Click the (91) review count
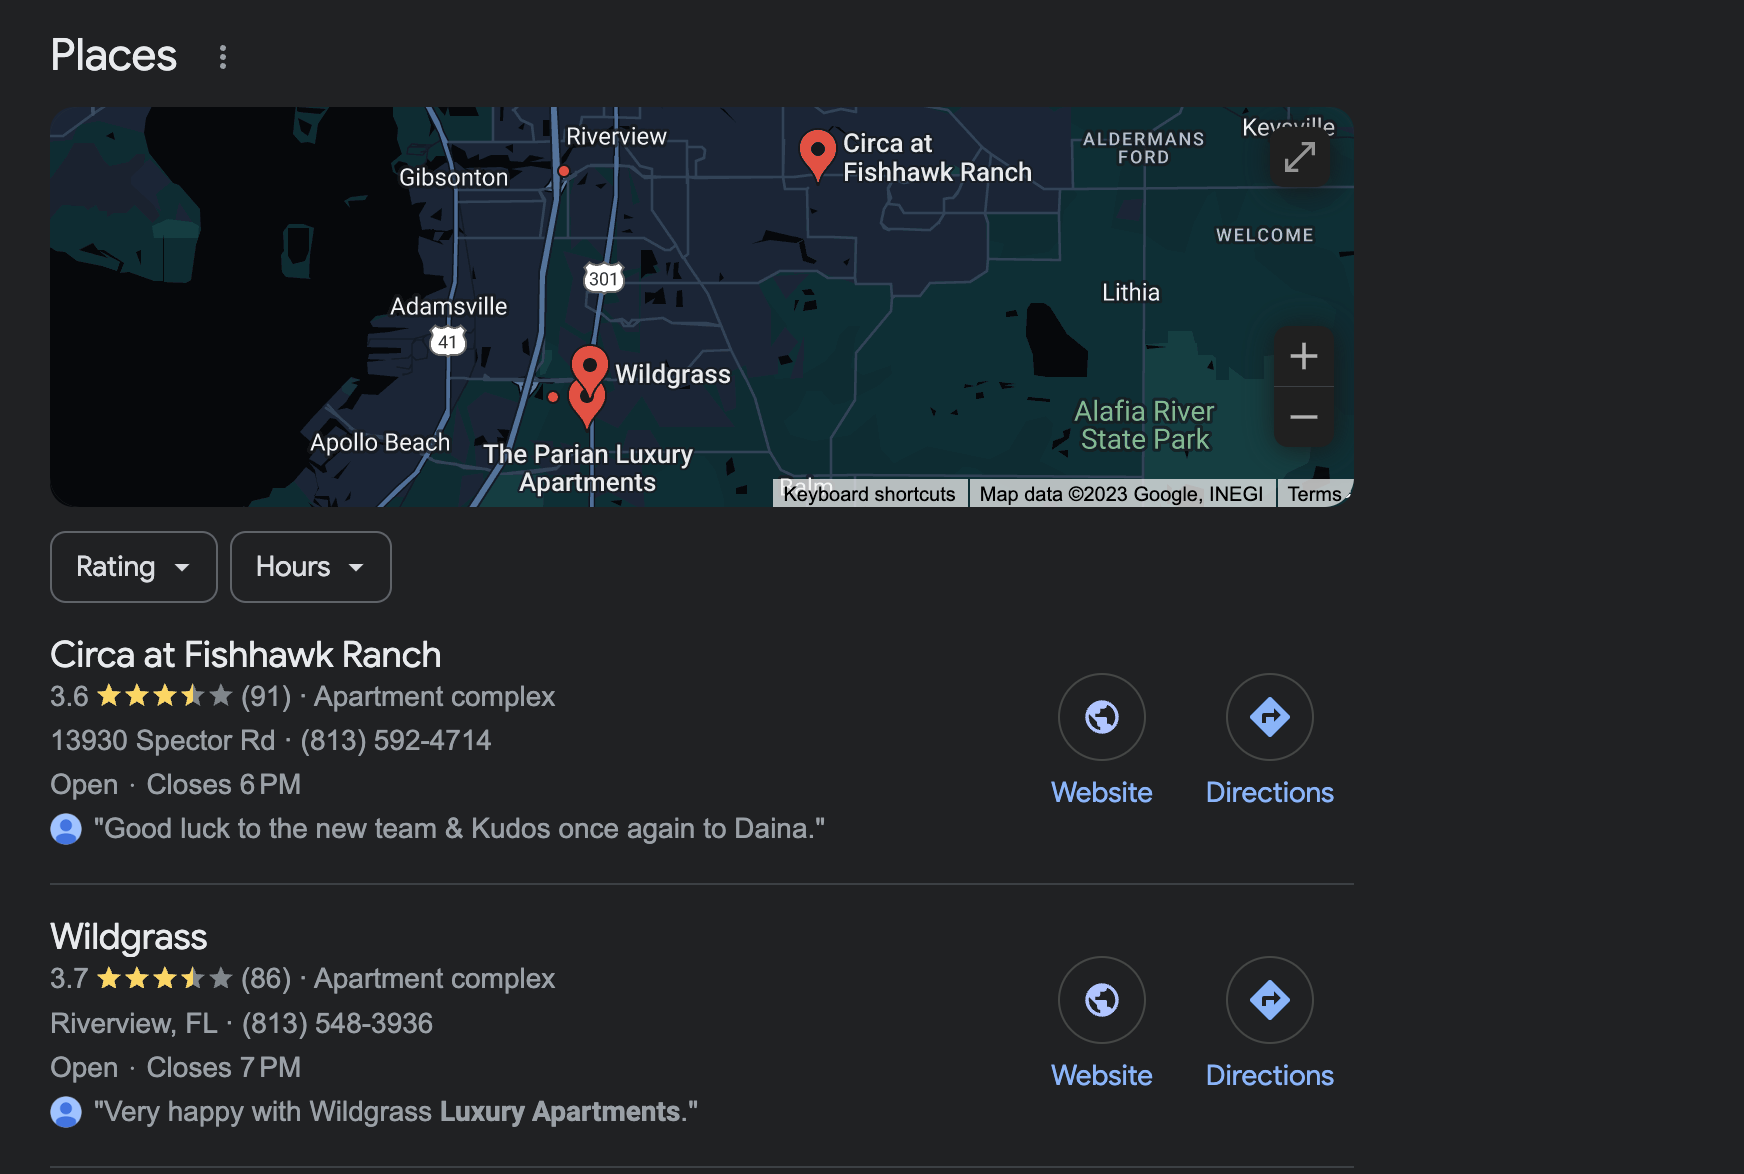This screenshot has width=1744, height=1174. [266, 696]
